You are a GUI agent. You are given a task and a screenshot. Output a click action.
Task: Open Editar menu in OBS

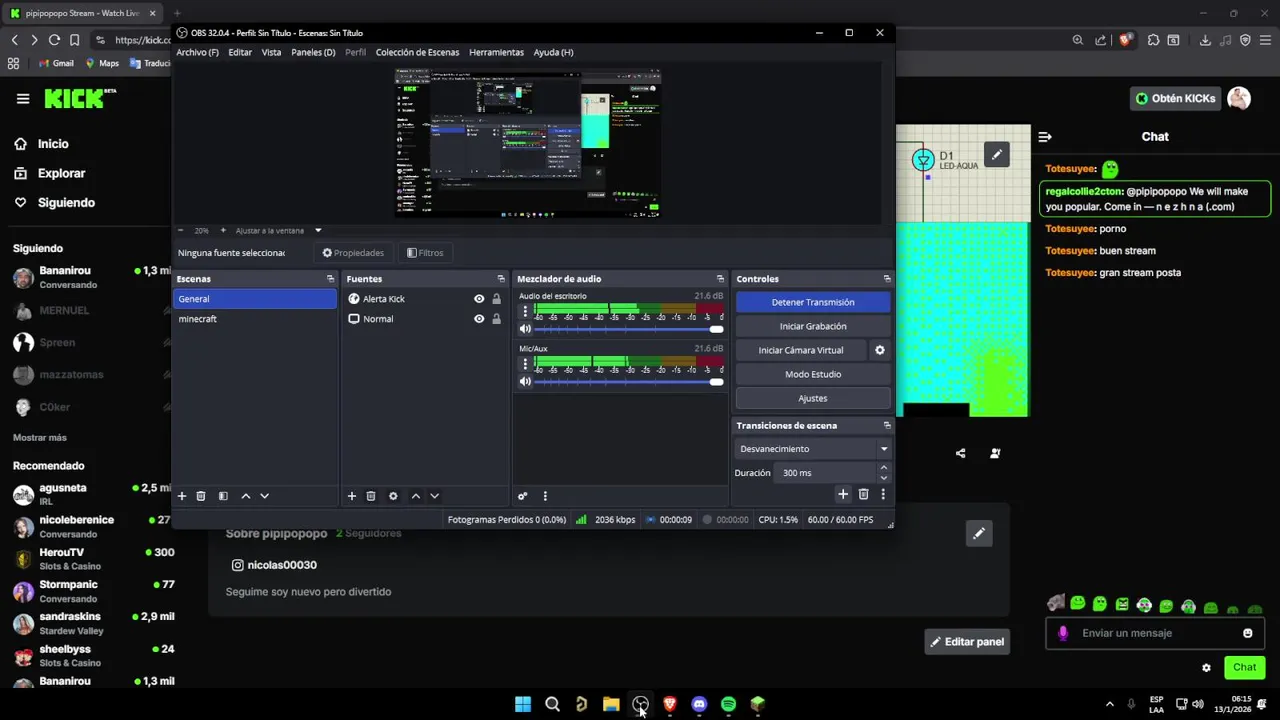coord(240,52)
